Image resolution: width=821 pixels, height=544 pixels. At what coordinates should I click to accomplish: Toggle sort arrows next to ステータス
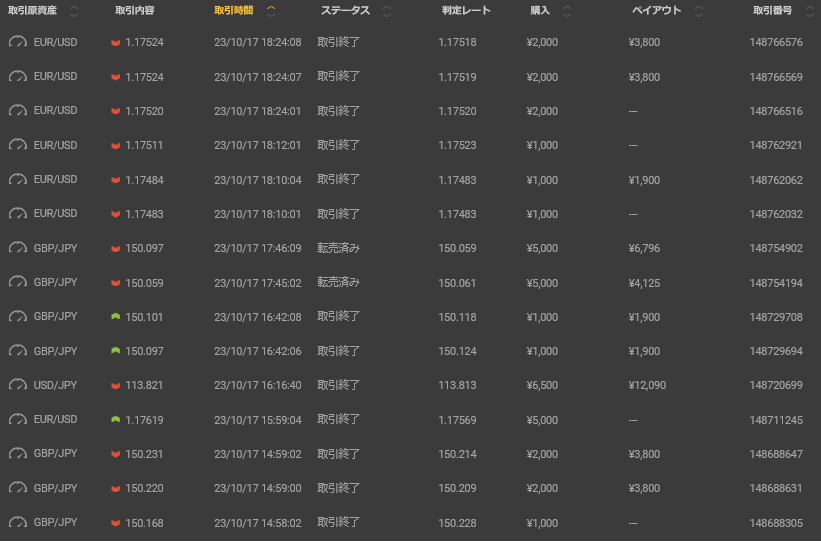[387, 12]
